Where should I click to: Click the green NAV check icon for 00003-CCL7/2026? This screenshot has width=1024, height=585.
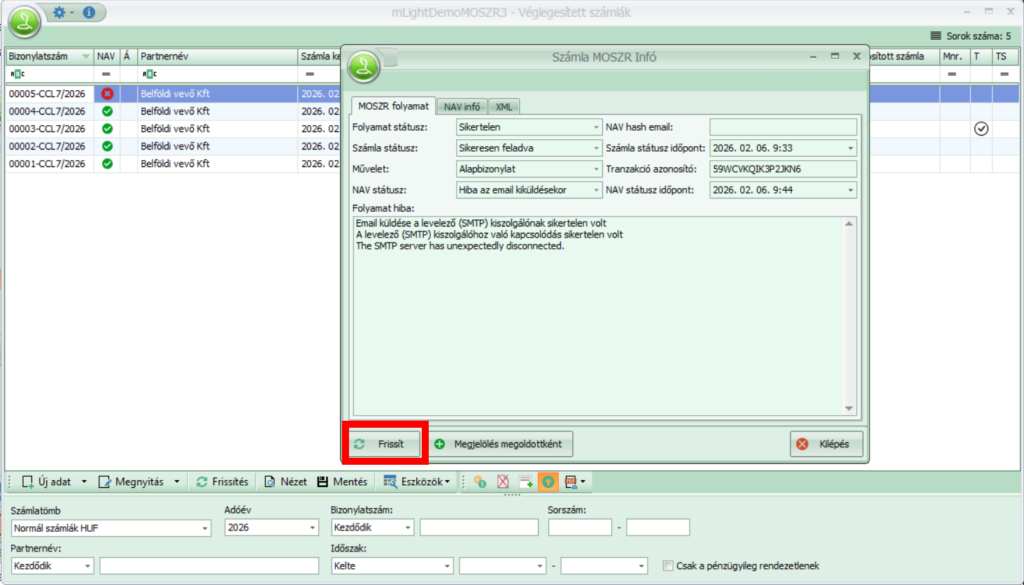(107, 129)
